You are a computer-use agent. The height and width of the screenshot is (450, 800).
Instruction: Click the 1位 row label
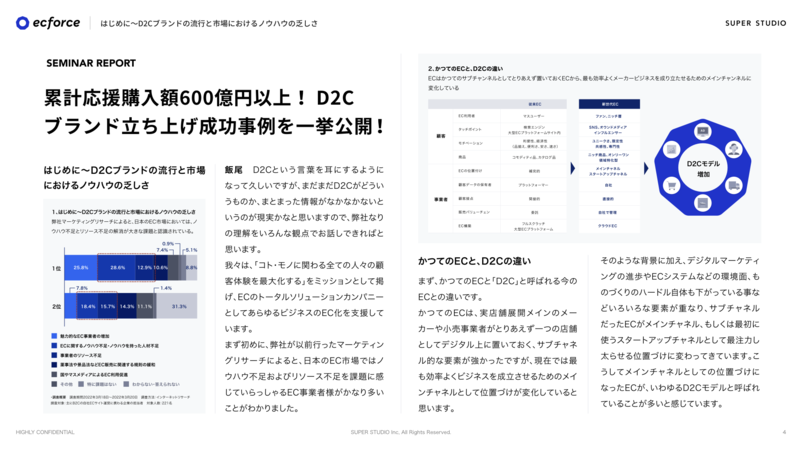(x=56, y=268)
